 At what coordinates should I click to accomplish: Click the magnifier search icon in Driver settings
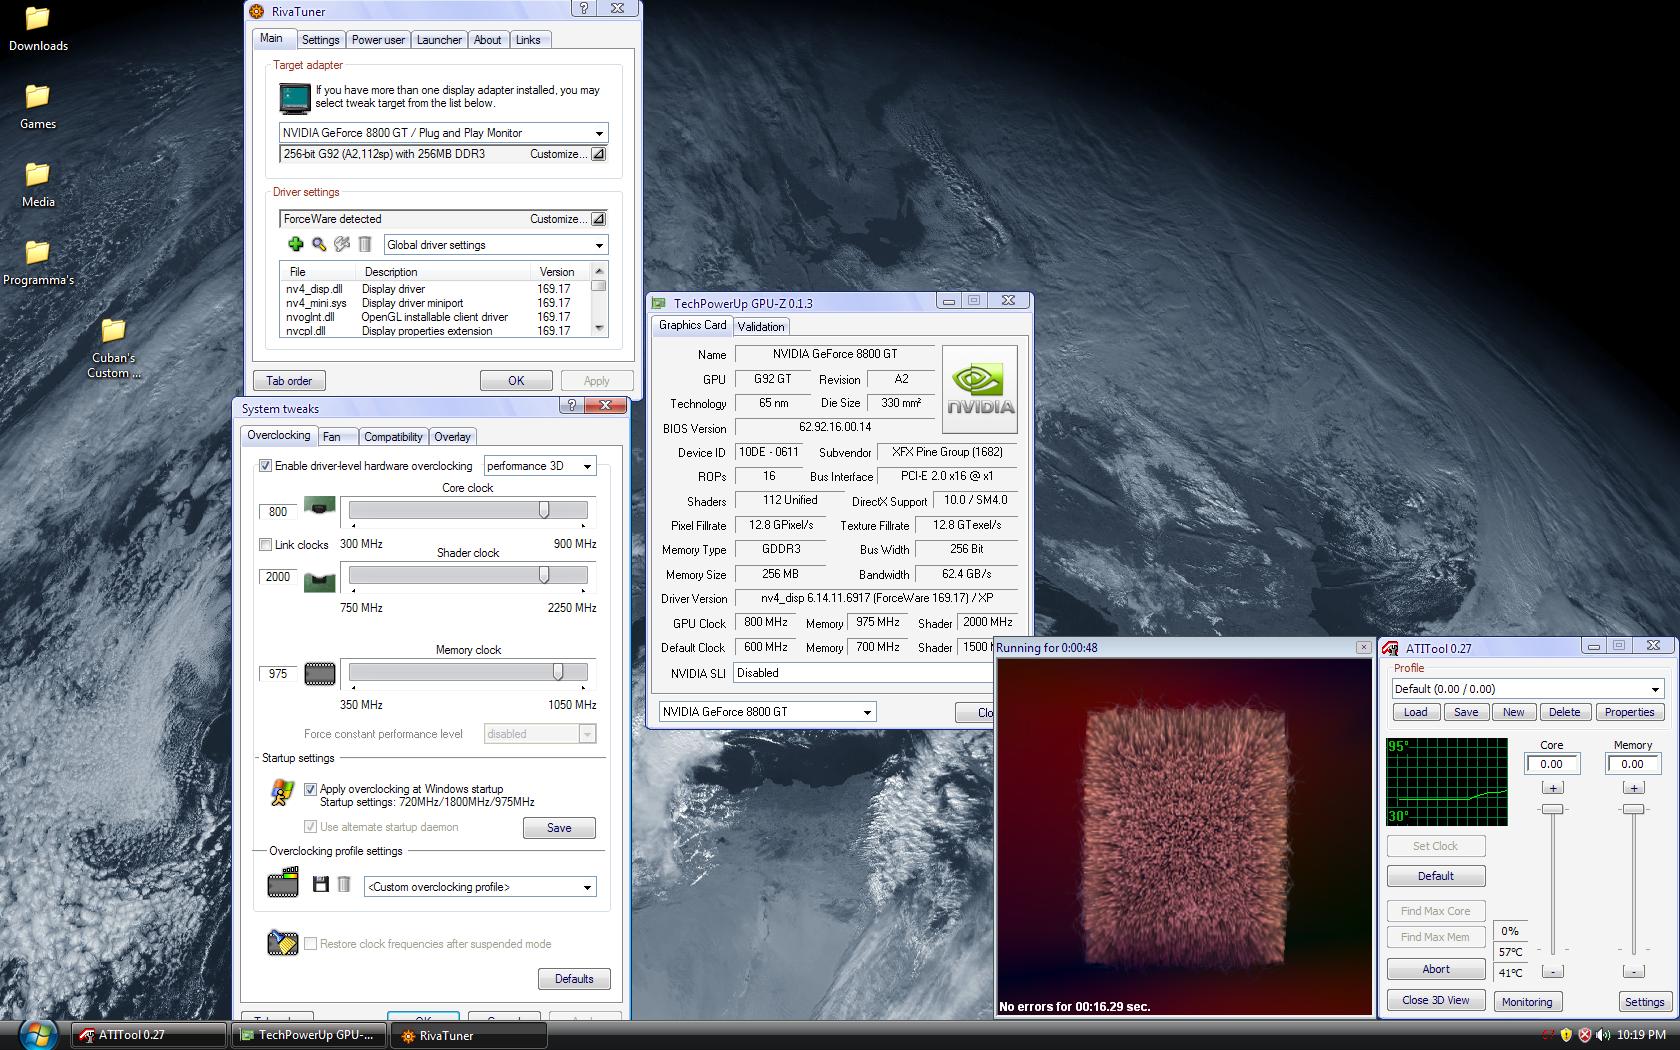tap(319, 244)
